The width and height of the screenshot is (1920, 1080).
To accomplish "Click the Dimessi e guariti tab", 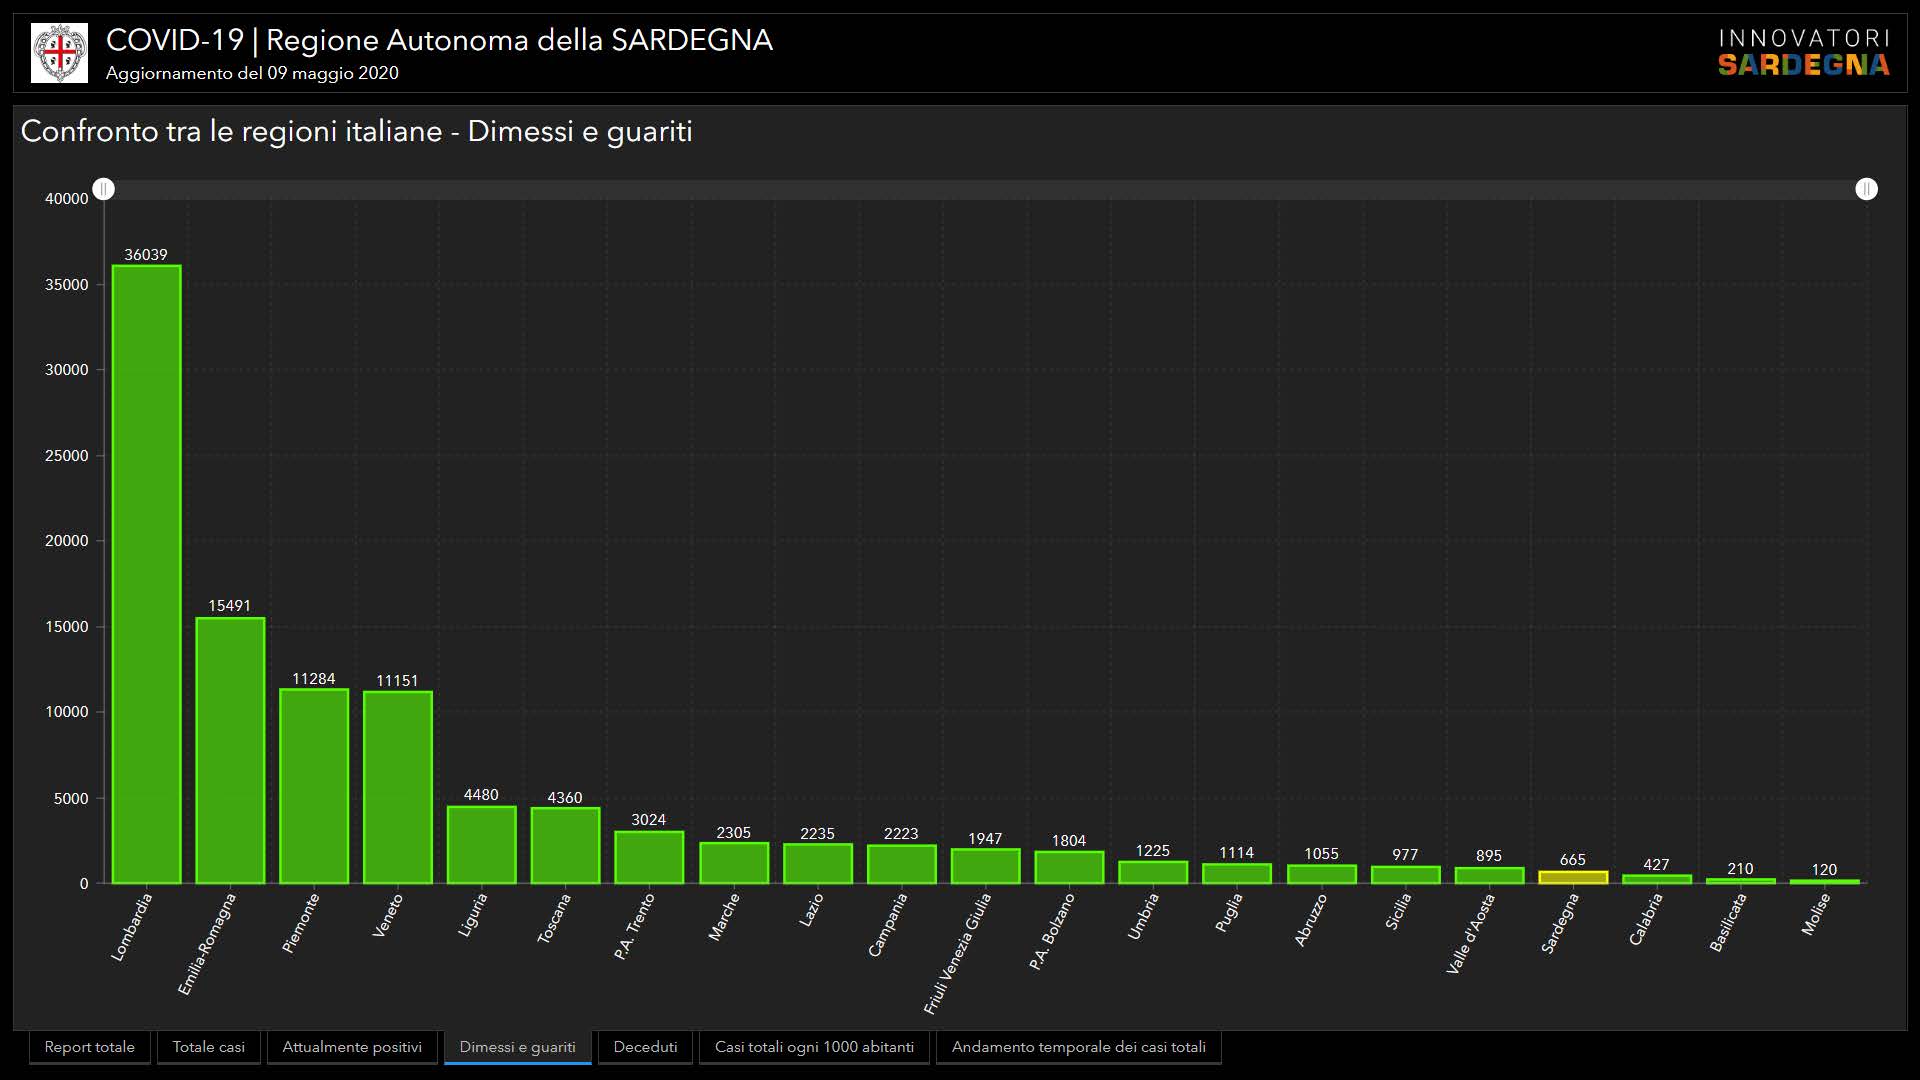I will [517, 1047].
